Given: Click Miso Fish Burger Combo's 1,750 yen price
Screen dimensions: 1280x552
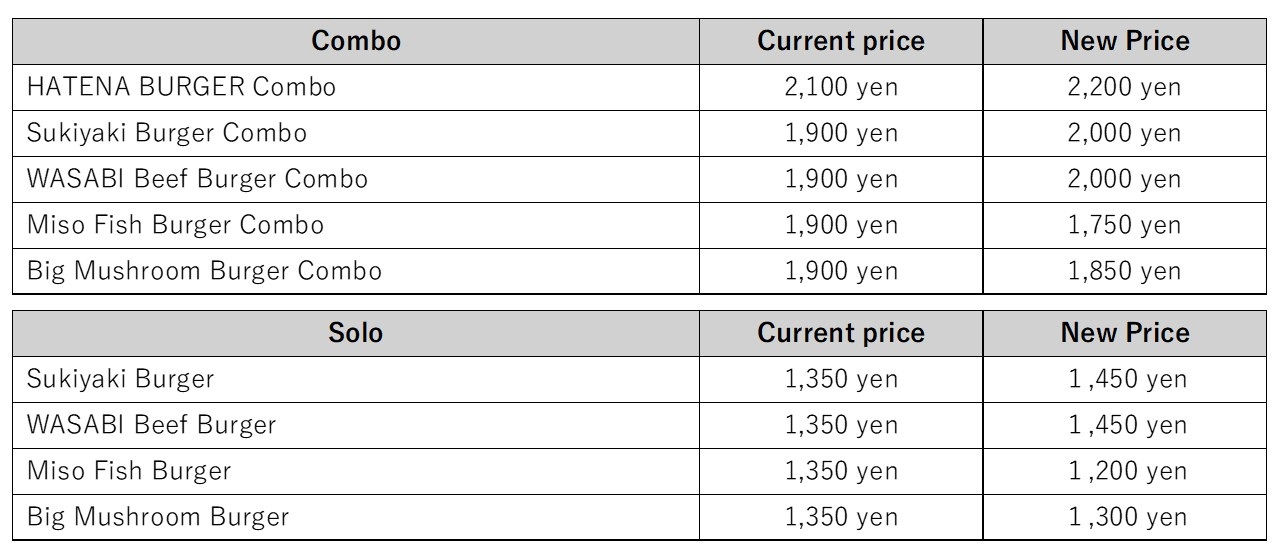Looking at the screenshot, I should coord(1124,225).
